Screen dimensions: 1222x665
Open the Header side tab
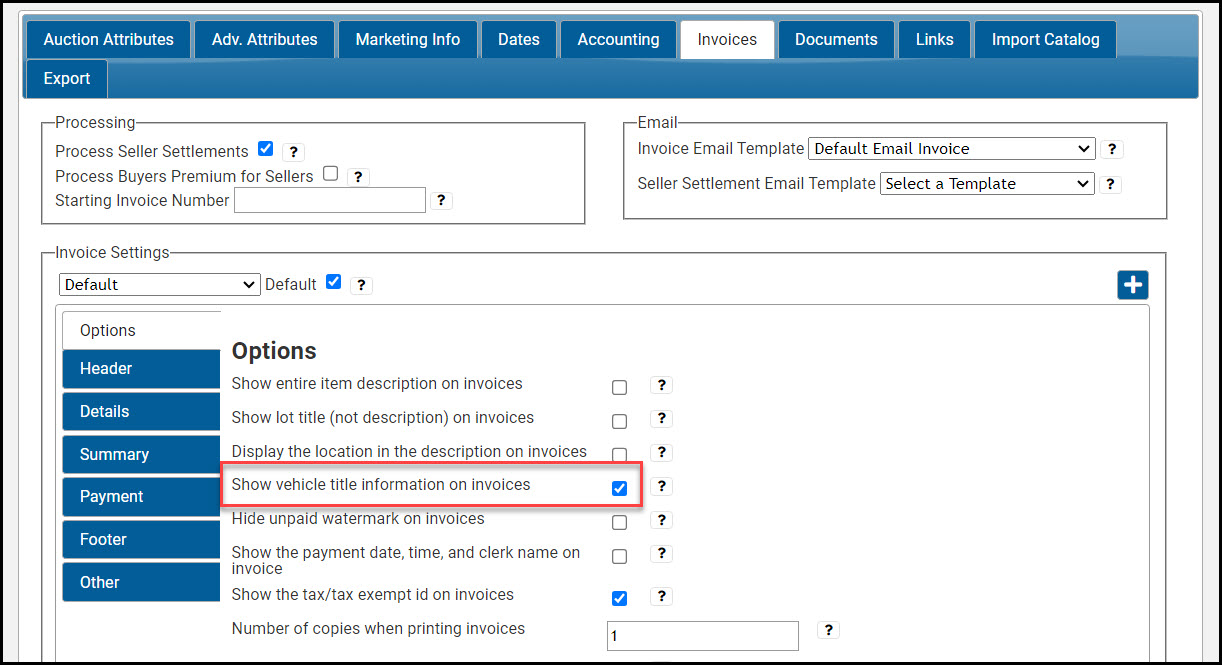coord(141,369)
